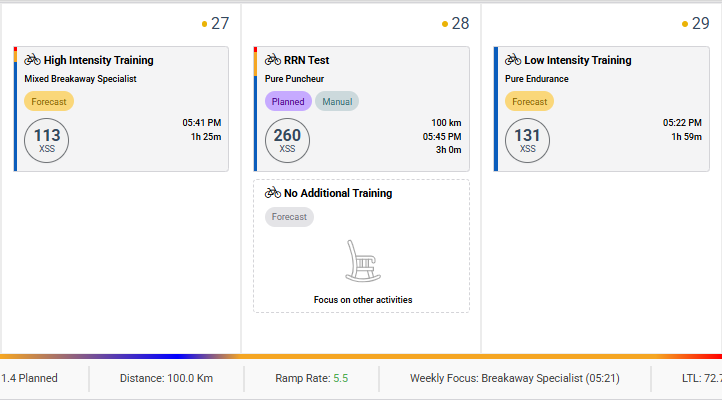This screenshot has height=400, width=722.
Task: Click Forecast badge on No Additional Training
Action: click(x=289, y=216)
